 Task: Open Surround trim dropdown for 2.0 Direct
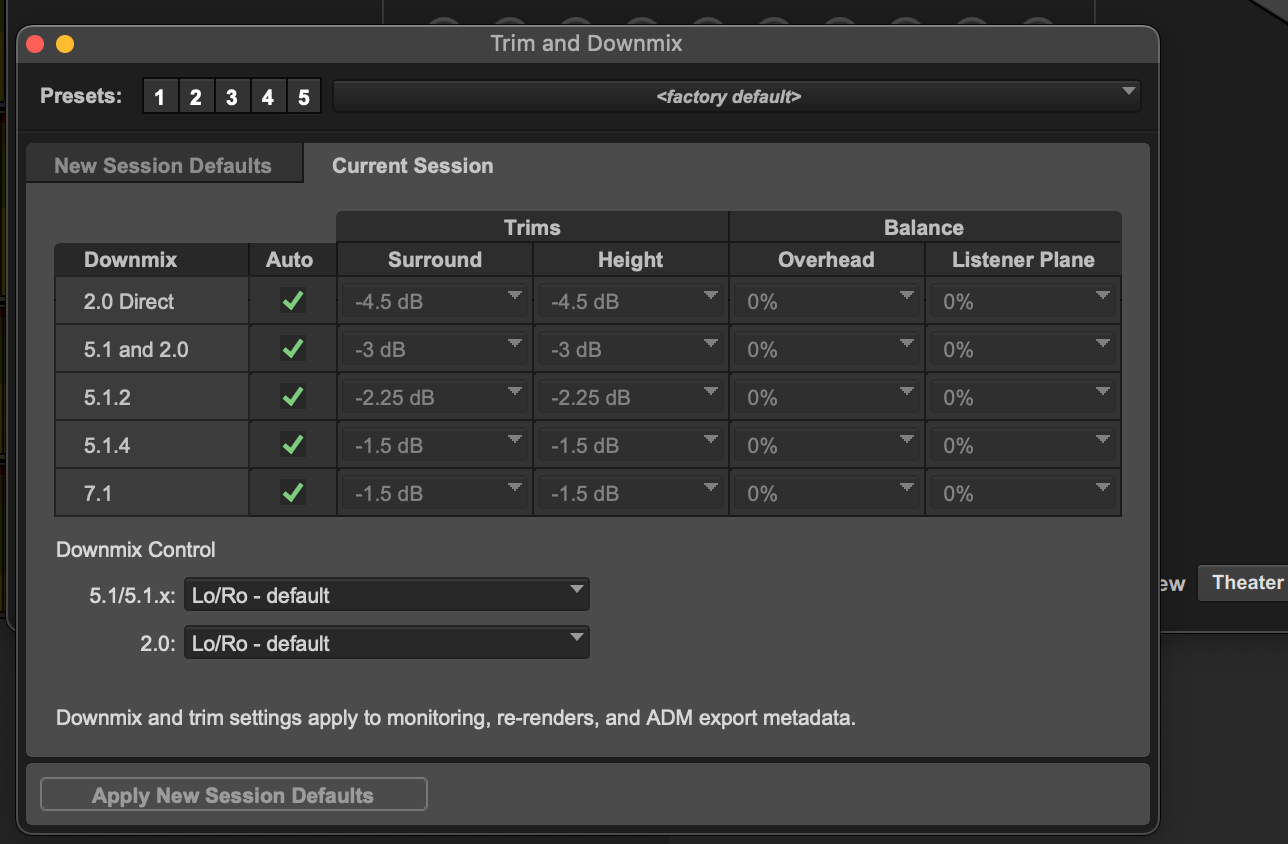[x=435, y=301]
